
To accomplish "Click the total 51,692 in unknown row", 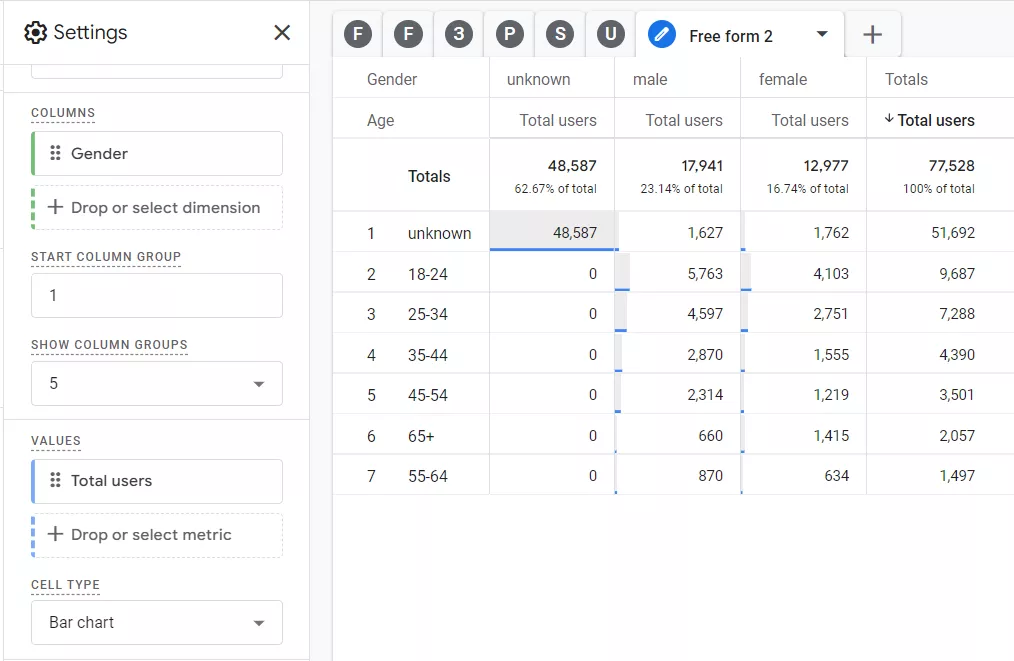I will pyautogui.click(x=953, y=232).
